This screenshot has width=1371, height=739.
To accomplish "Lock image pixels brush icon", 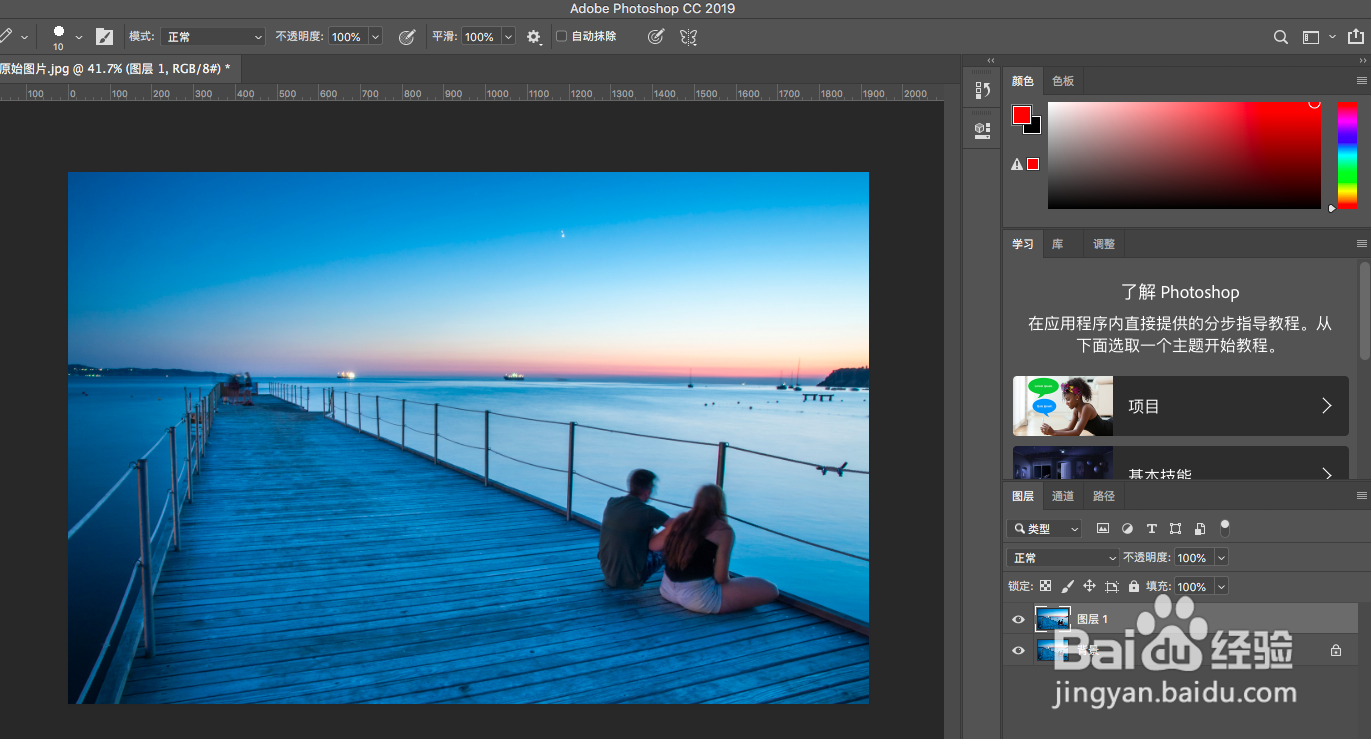I will click(1067, 586).
